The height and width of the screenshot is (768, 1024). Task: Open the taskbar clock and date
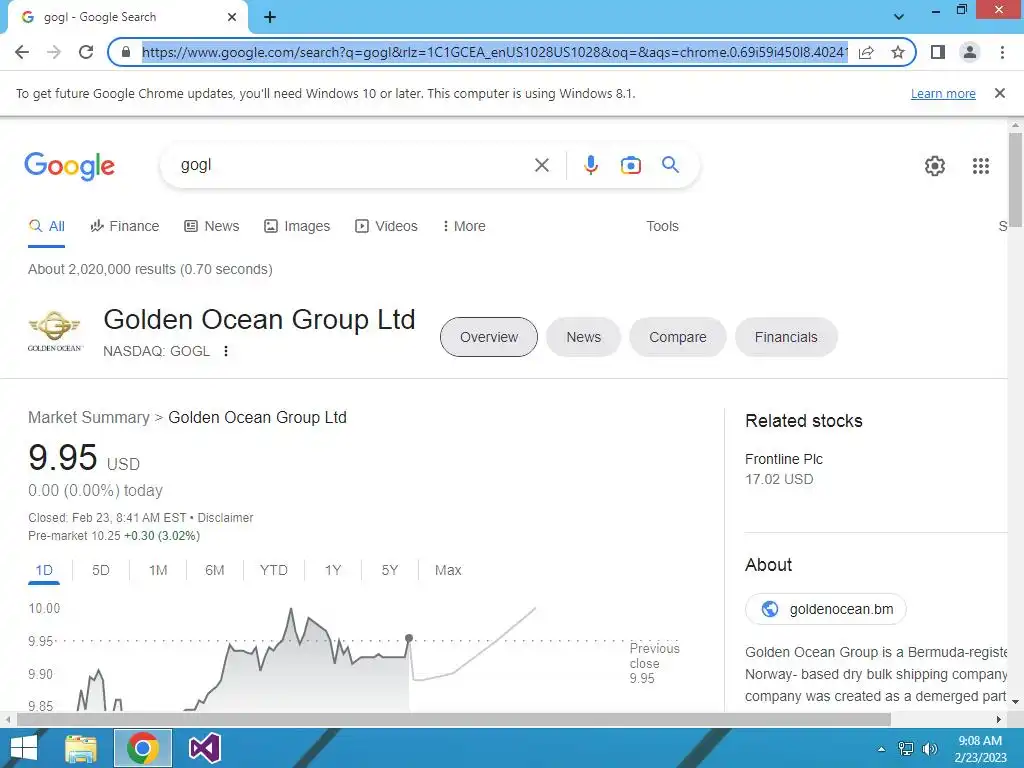tap(980, 749)
